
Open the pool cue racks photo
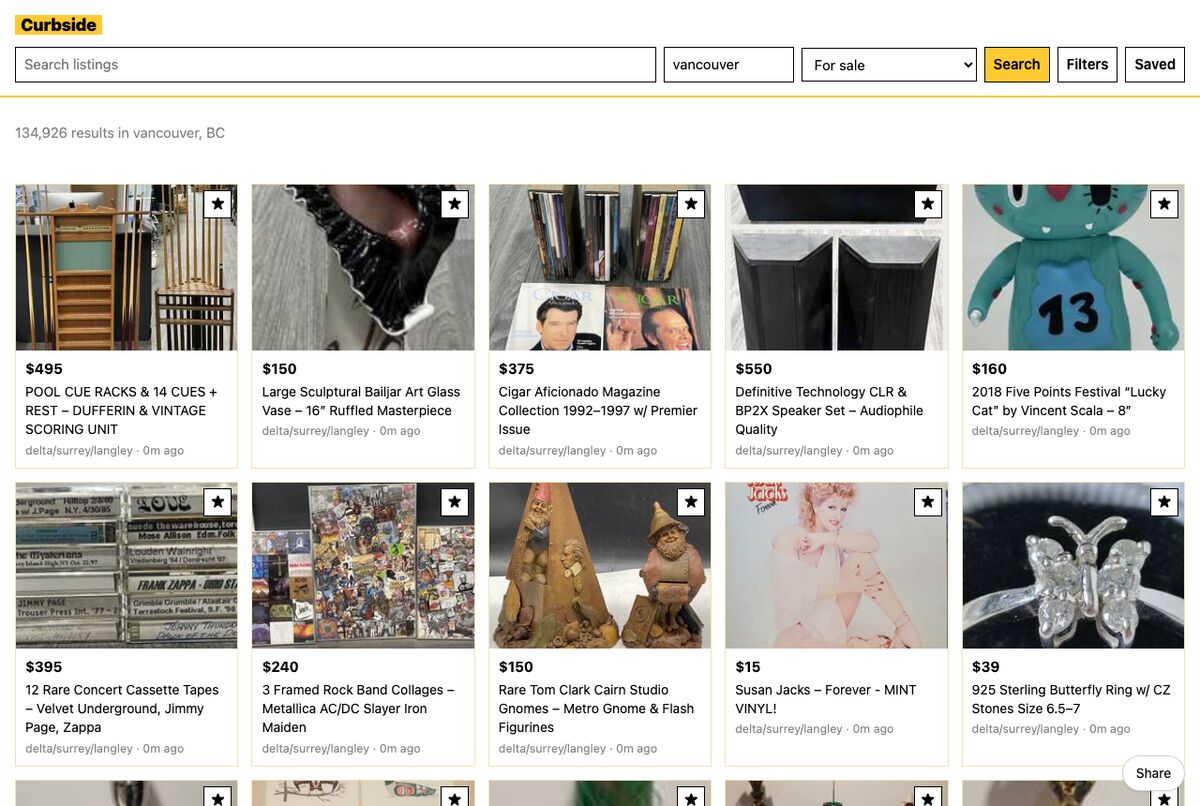point(127,267)
